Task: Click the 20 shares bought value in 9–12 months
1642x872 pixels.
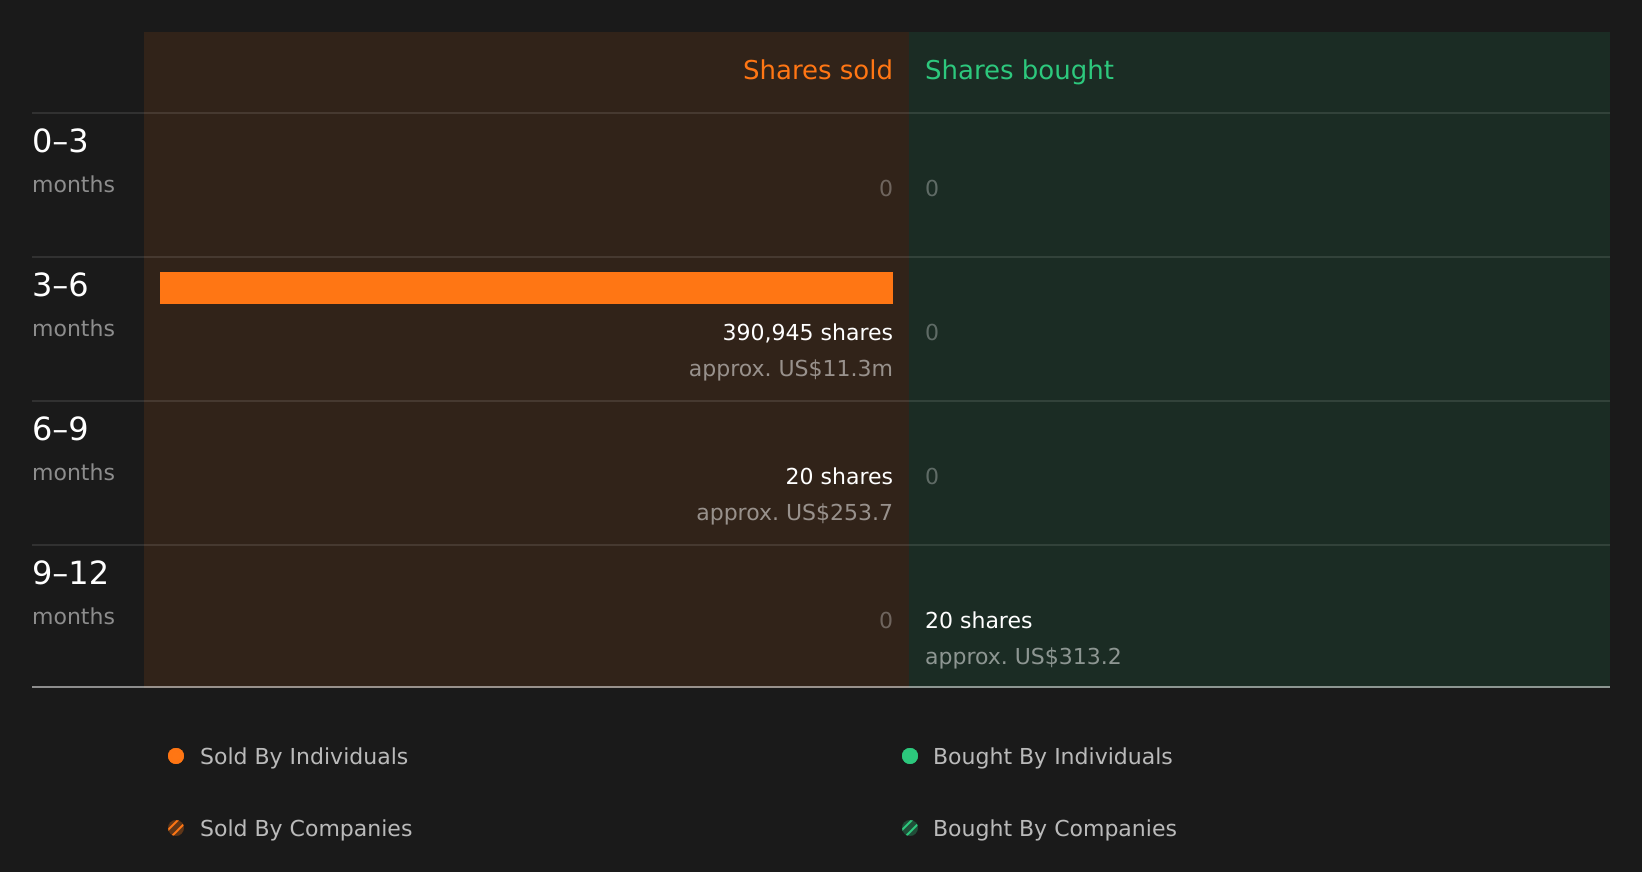Action: pyautogui.click(x=978, y=621)
